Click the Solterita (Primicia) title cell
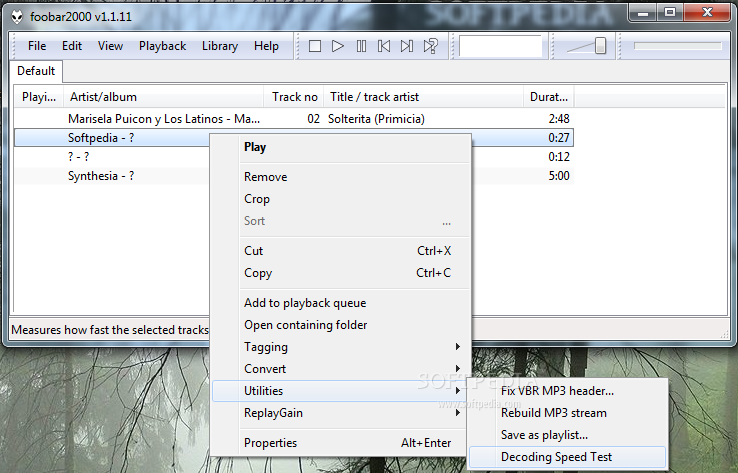Image resolution: width=738 pixels, height=473 pixels. point(376,119)
